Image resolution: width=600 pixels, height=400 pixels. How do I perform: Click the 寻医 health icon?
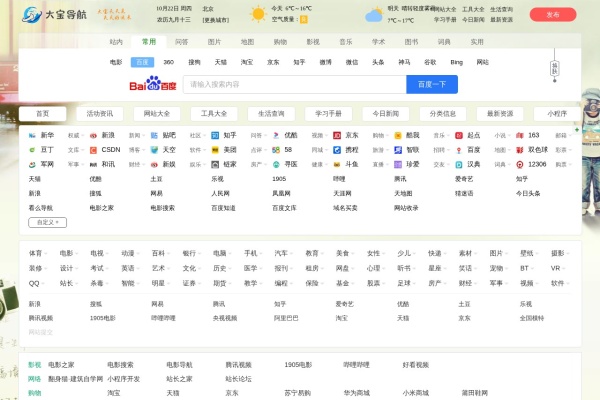click(276, 165)
